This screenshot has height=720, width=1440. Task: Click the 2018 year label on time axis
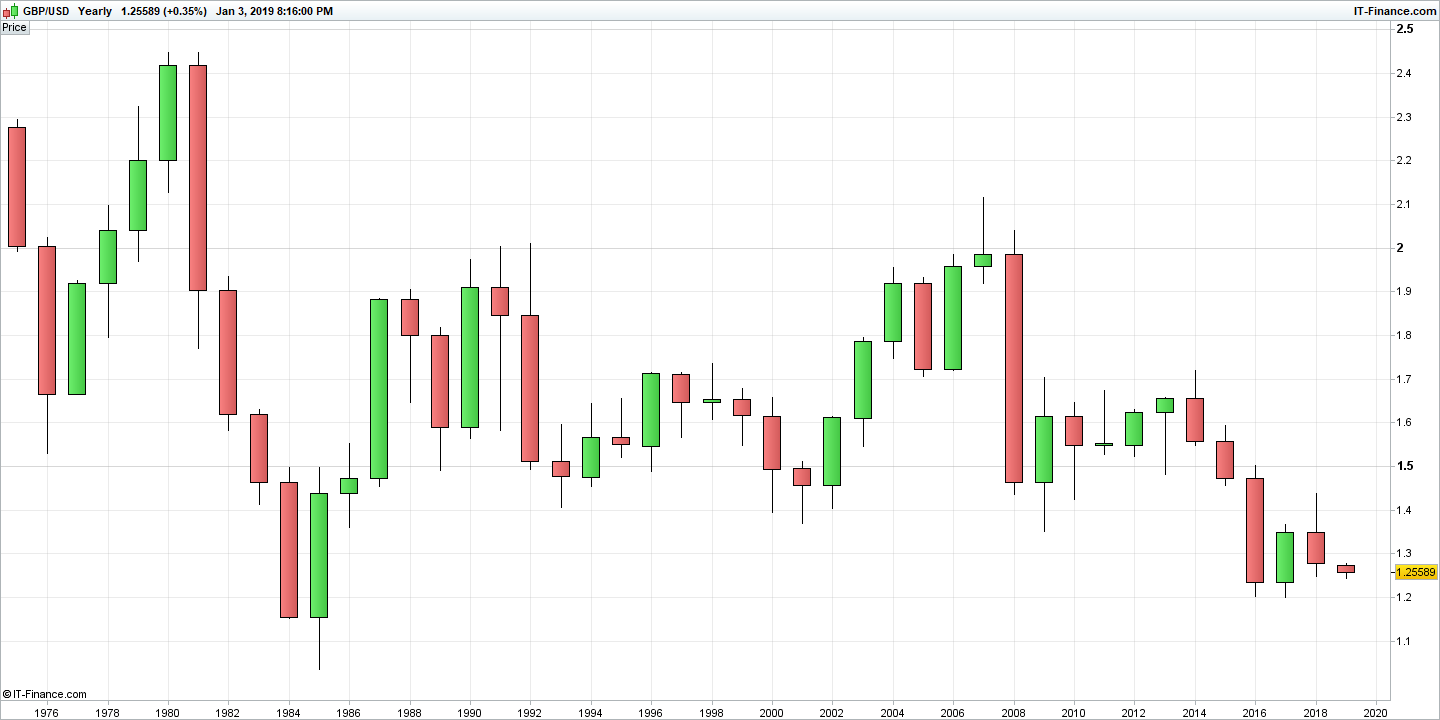(x=1315, y=713)
